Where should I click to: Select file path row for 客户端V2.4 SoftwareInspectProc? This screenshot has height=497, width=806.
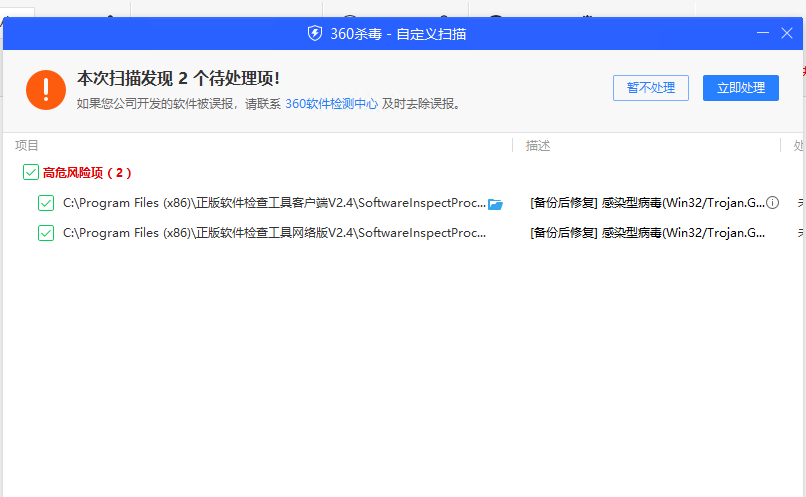click(274, 203)
